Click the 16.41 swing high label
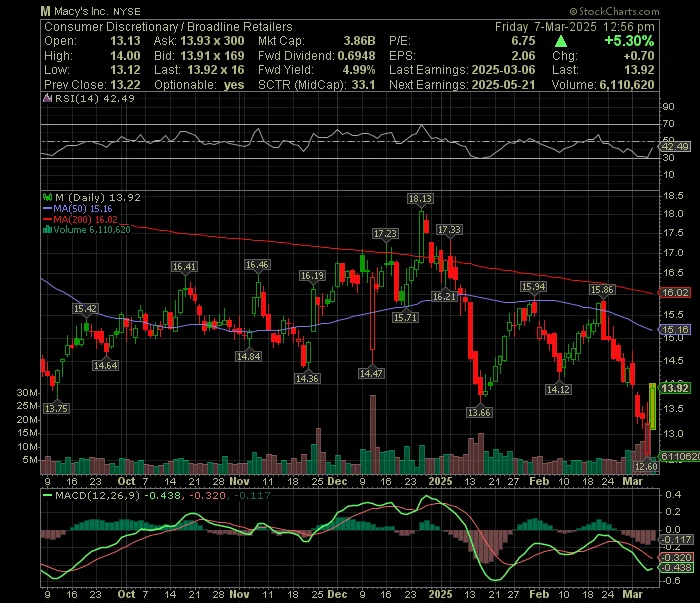 (x=184, y=267)
